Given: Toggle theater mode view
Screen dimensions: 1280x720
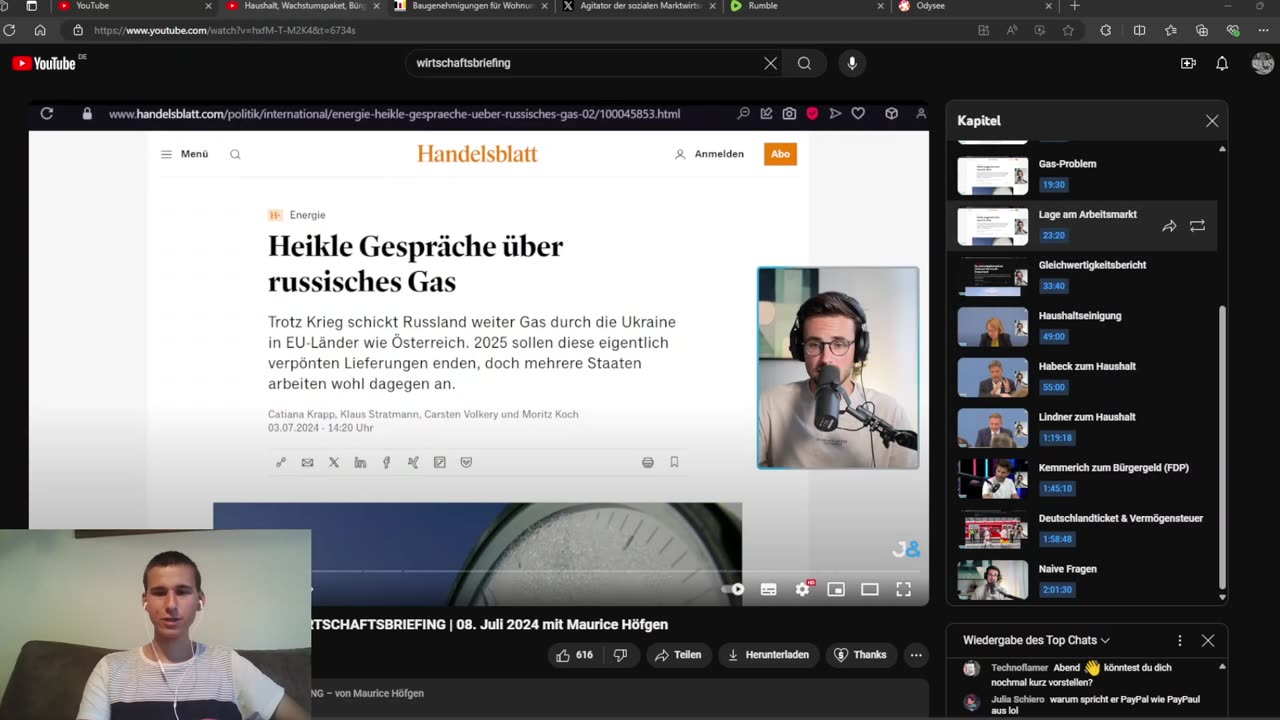Looking at the screenshot, I should [x=870, y=589].
